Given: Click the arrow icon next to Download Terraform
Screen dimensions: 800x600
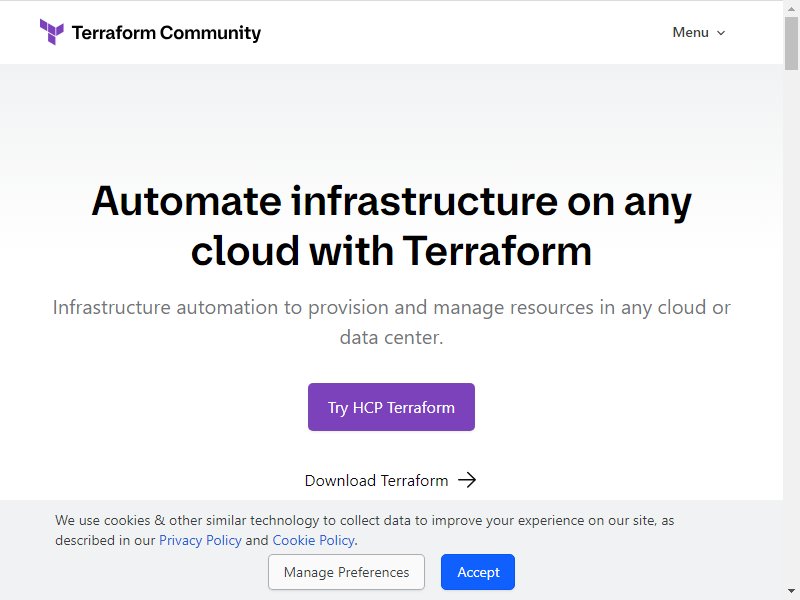Looking at the screenshot, I should coord(467,480).
